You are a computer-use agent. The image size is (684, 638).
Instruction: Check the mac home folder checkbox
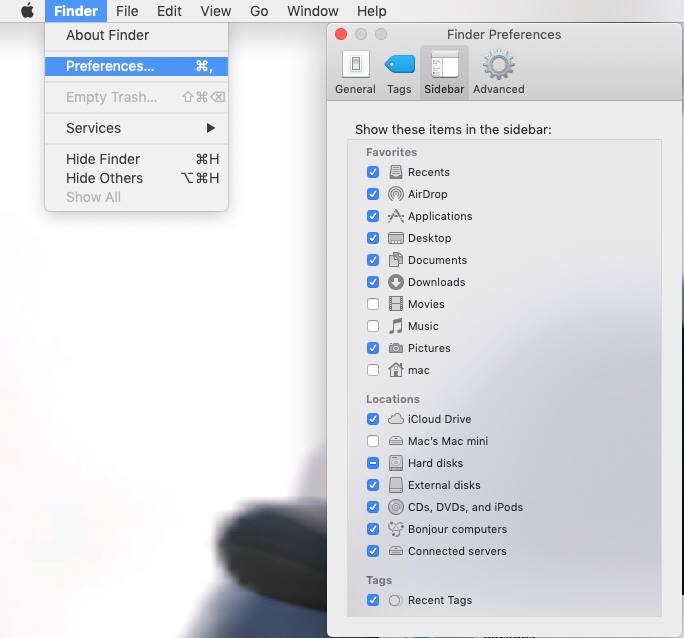click(x=373, y=370)
